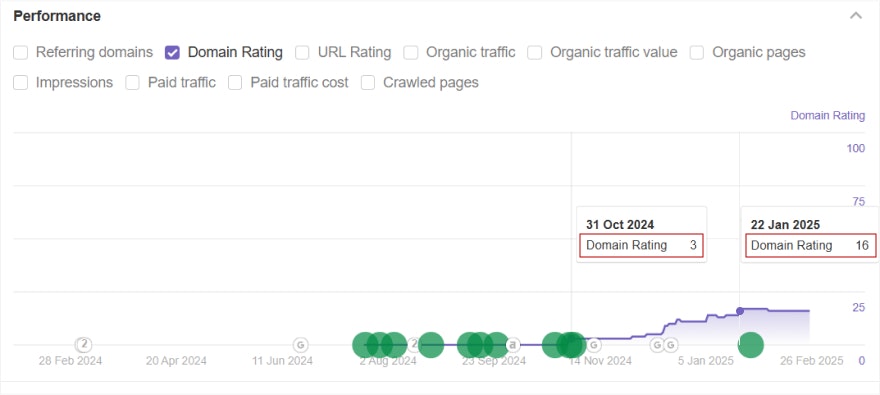Viewport: 880px width, 395px height.
Task: Click the left of the two adjacent G markers
Action: pos(657,345)
